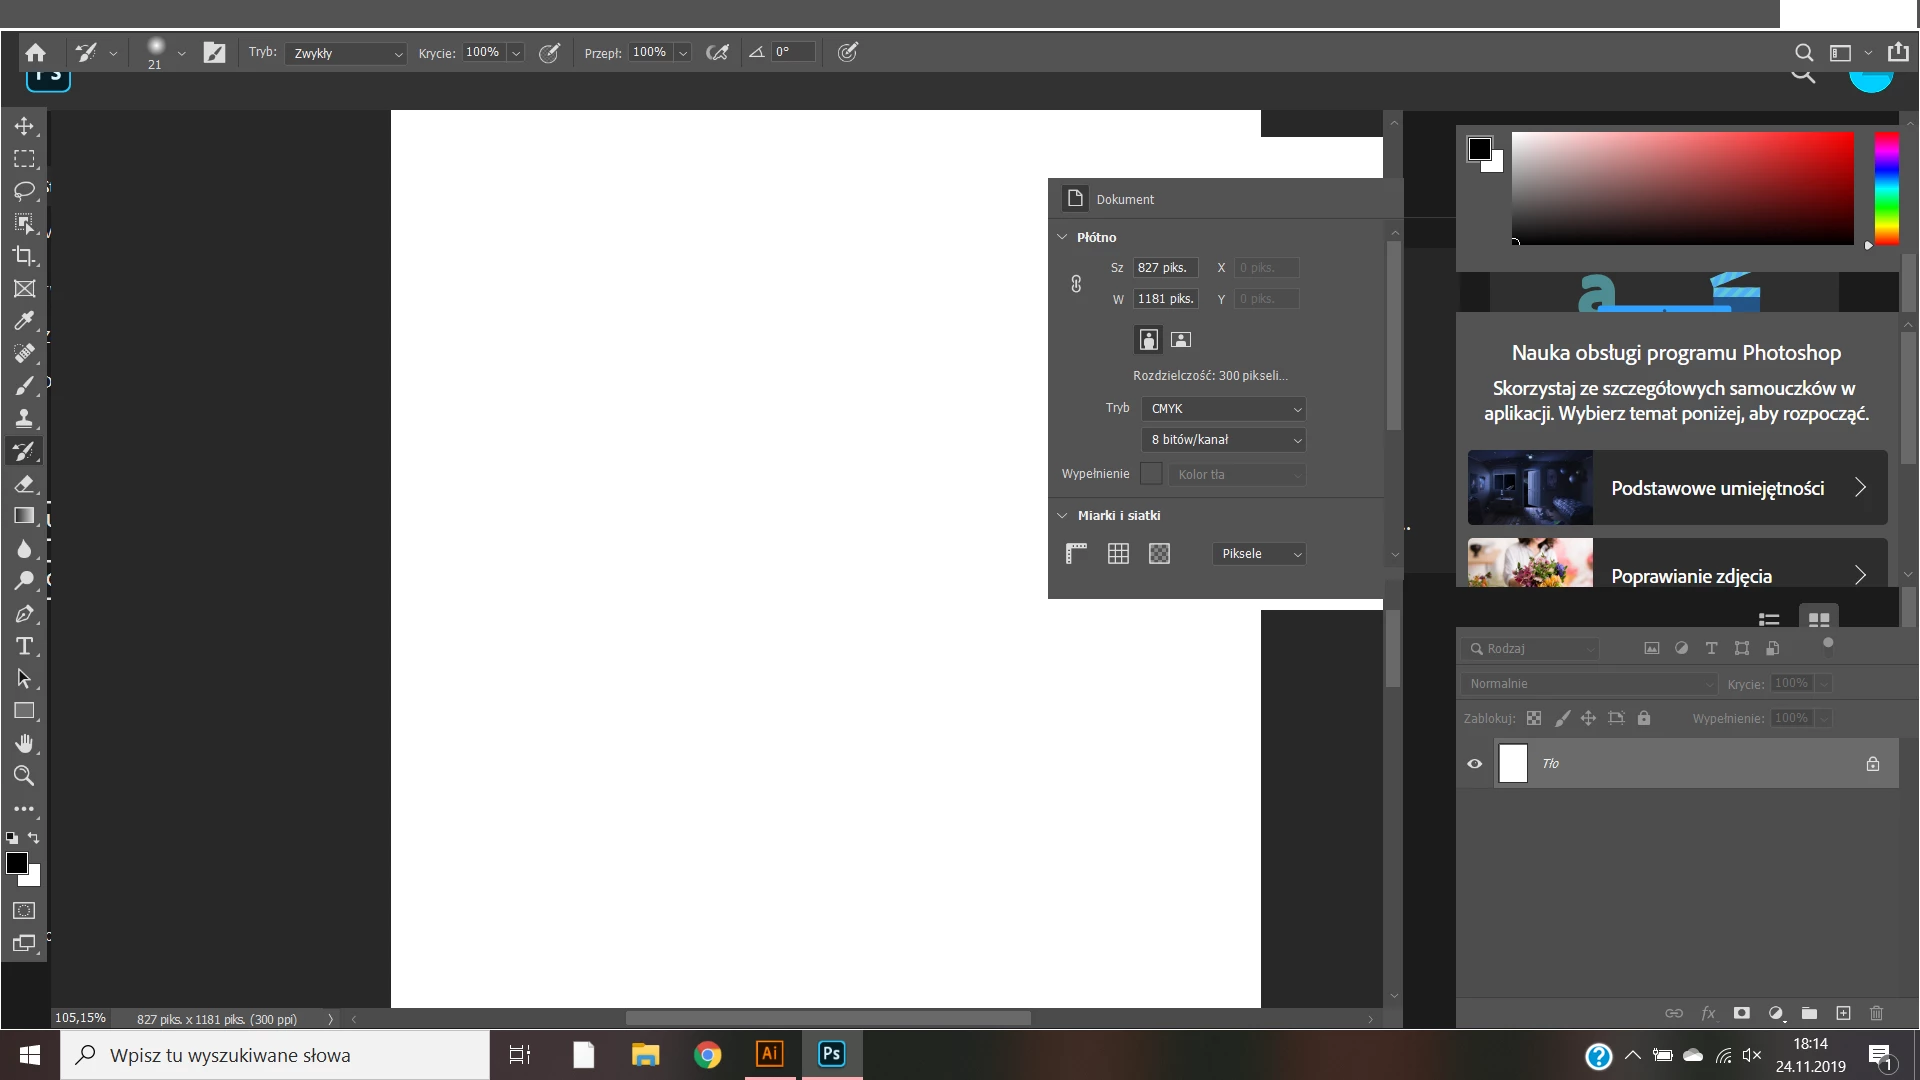
Task: Click the canvas width field 827 piks.
Action: click(x=1164, y=268)
